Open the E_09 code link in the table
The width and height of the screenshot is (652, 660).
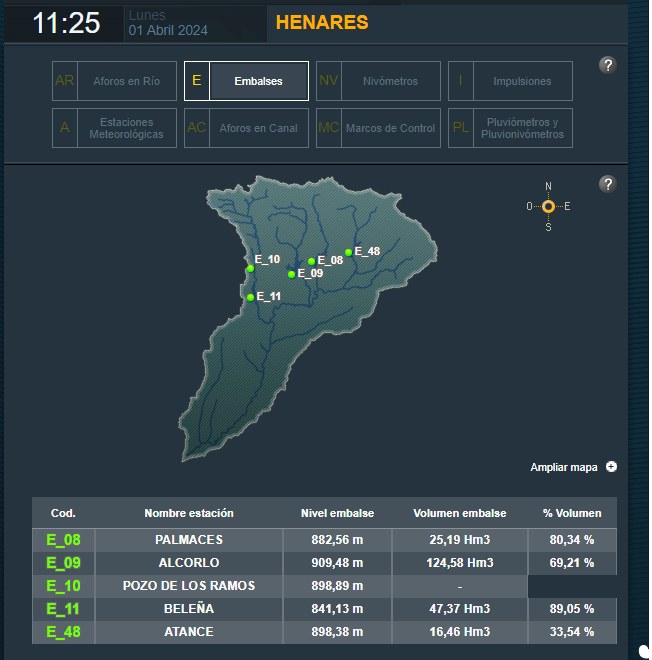point(63,563)
